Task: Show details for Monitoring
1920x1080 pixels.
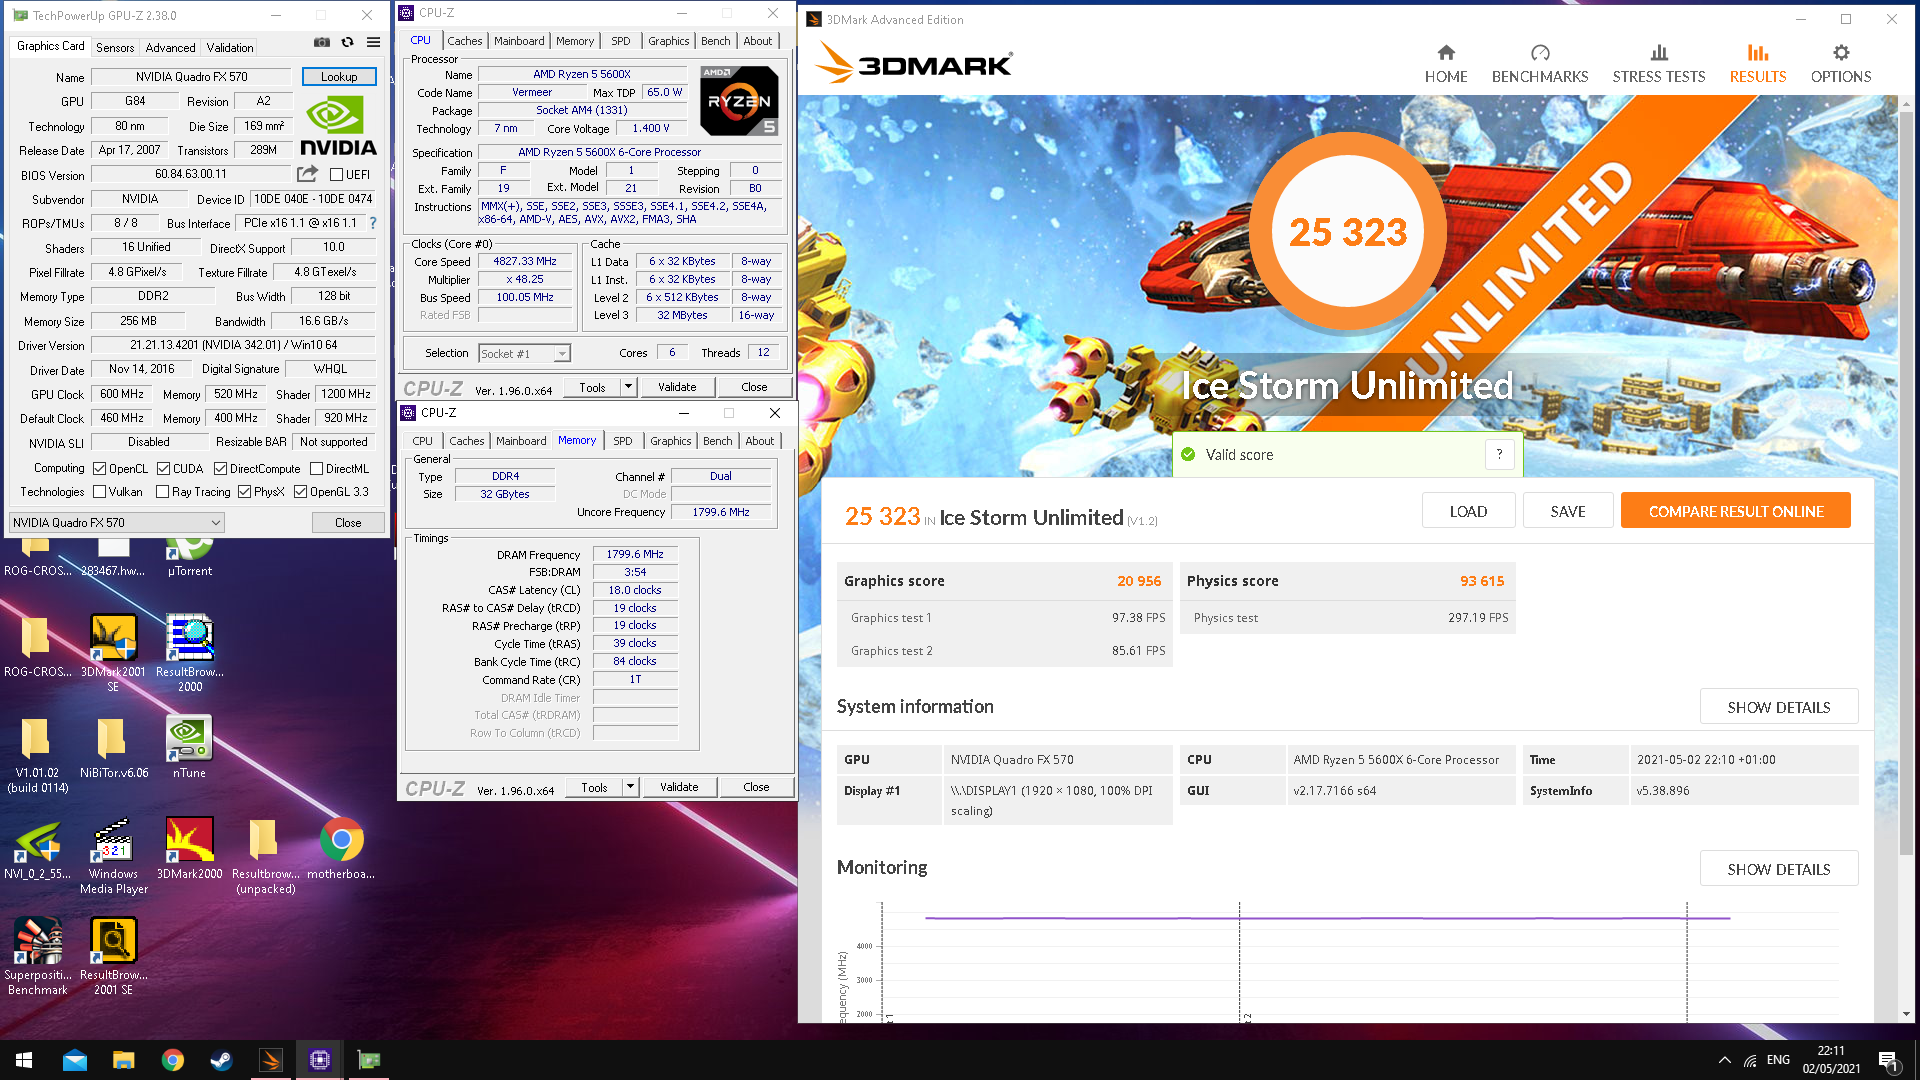Action: click(x=1779, y=869)
